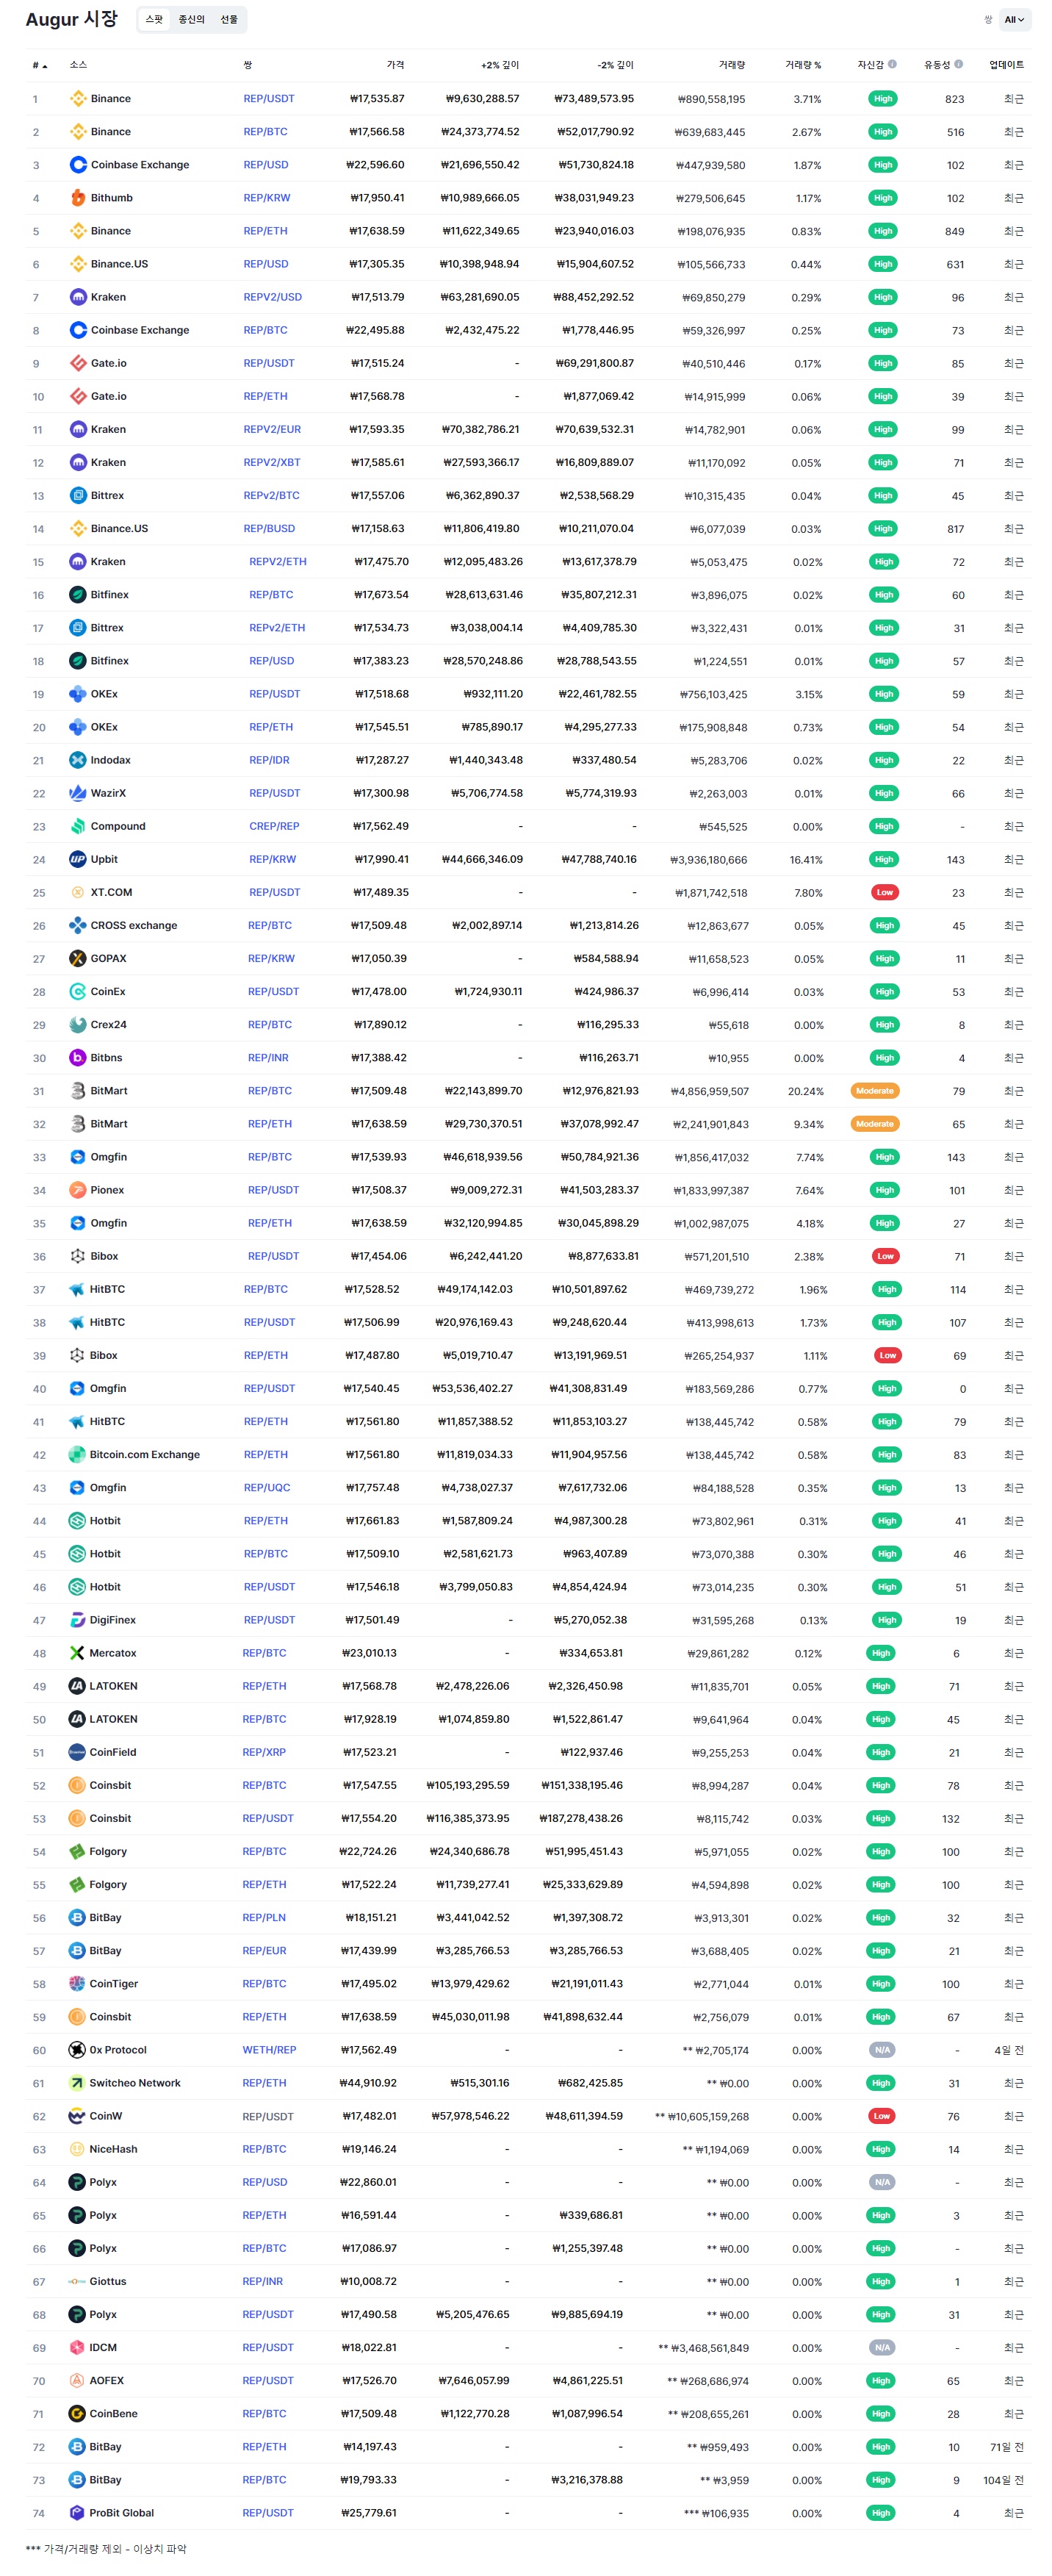Click the 0x Protocol logo icon

pyautogui.click(x=77, y=2049)
